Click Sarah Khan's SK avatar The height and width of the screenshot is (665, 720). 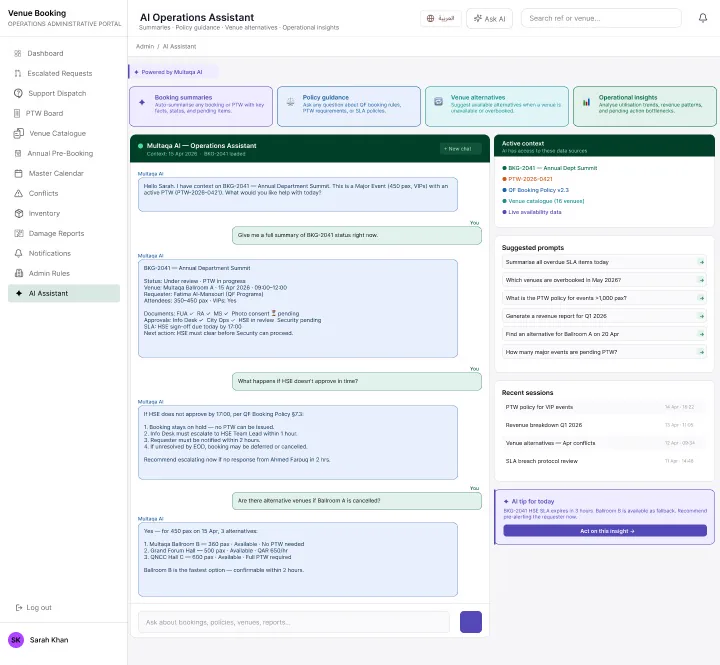pyautogui.click(x=16, y=640)
